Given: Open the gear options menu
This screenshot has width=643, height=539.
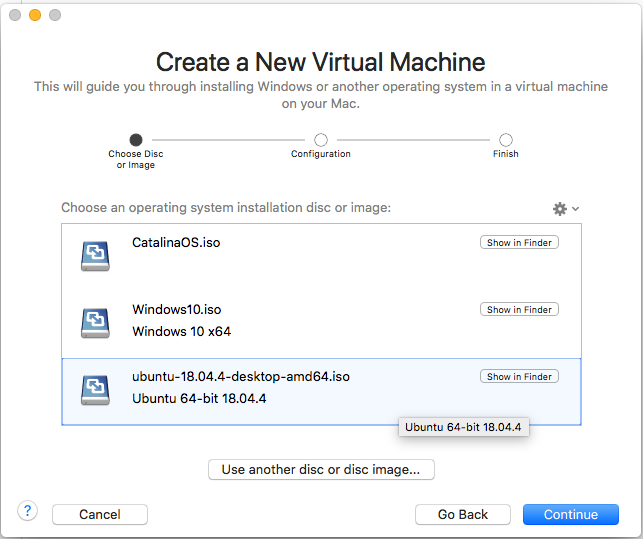Looking at the screenshot, I should point(565,209).
